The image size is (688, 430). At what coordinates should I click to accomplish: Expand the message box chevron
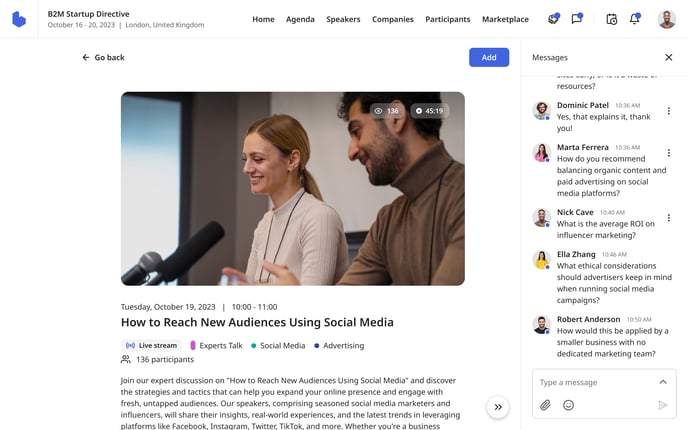(x=663, y=382)
